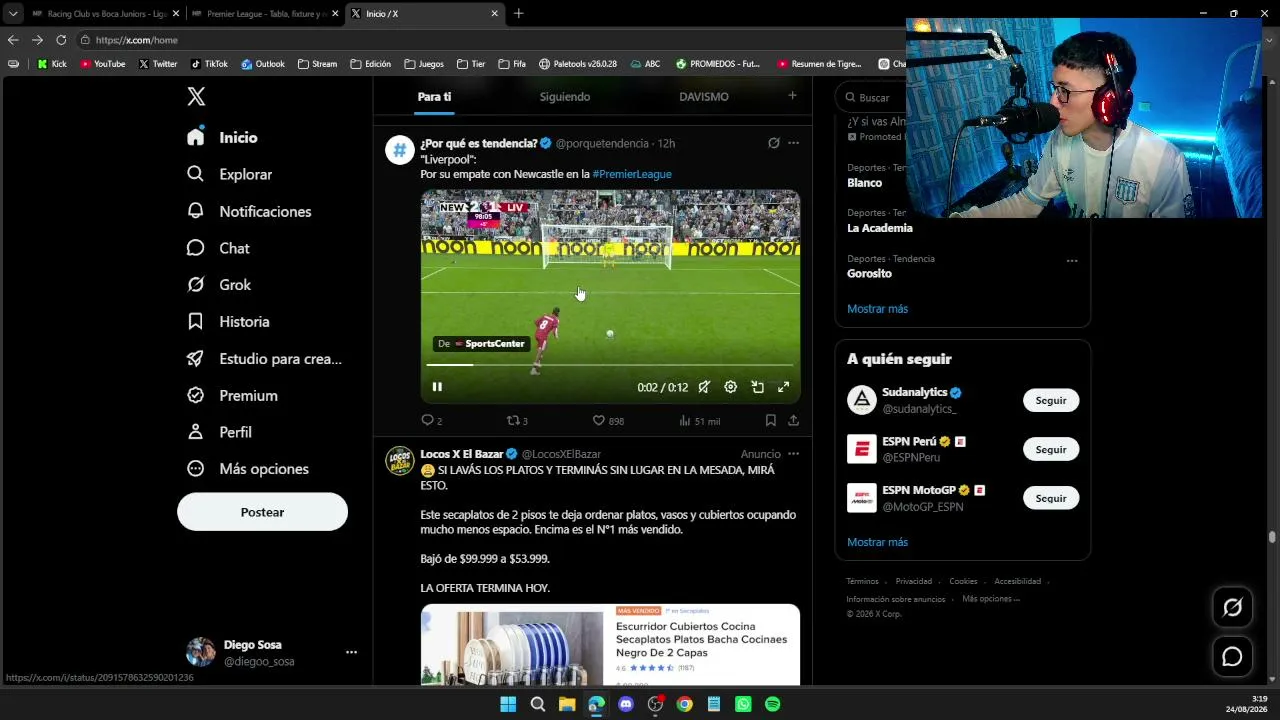Viewport: 1280px width, 720px height.
Task: Click the page vertical scrollbar thumb
Action: point(1272,537)
